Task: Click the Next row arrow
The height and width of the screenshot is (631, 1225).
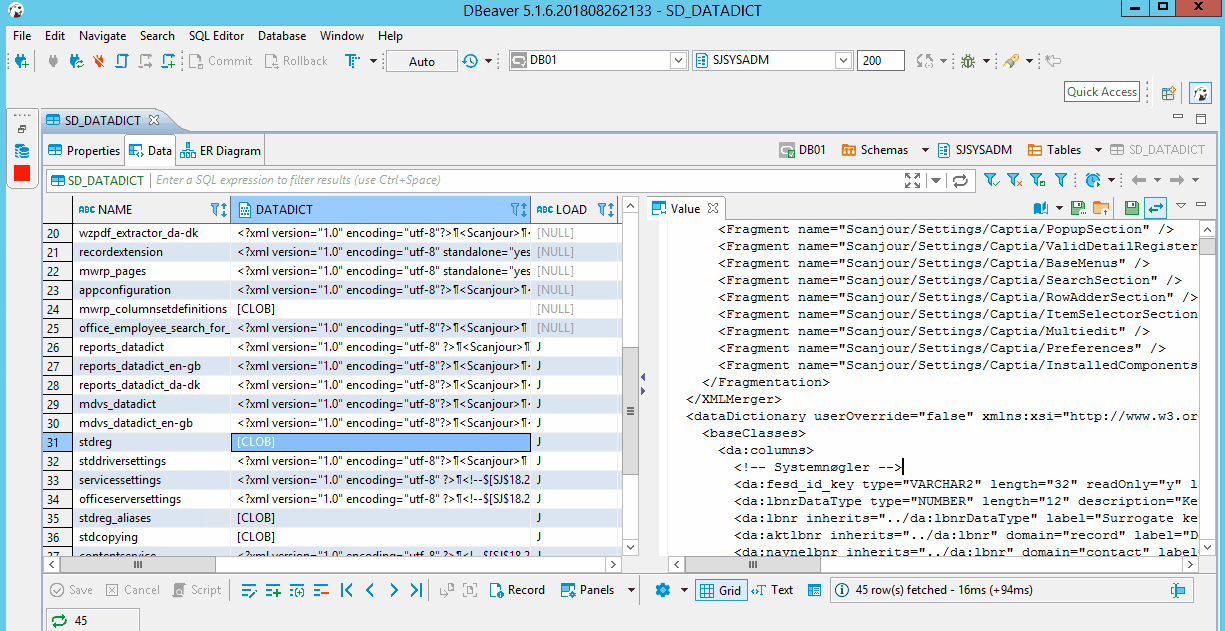Action: tap(394, 590)
